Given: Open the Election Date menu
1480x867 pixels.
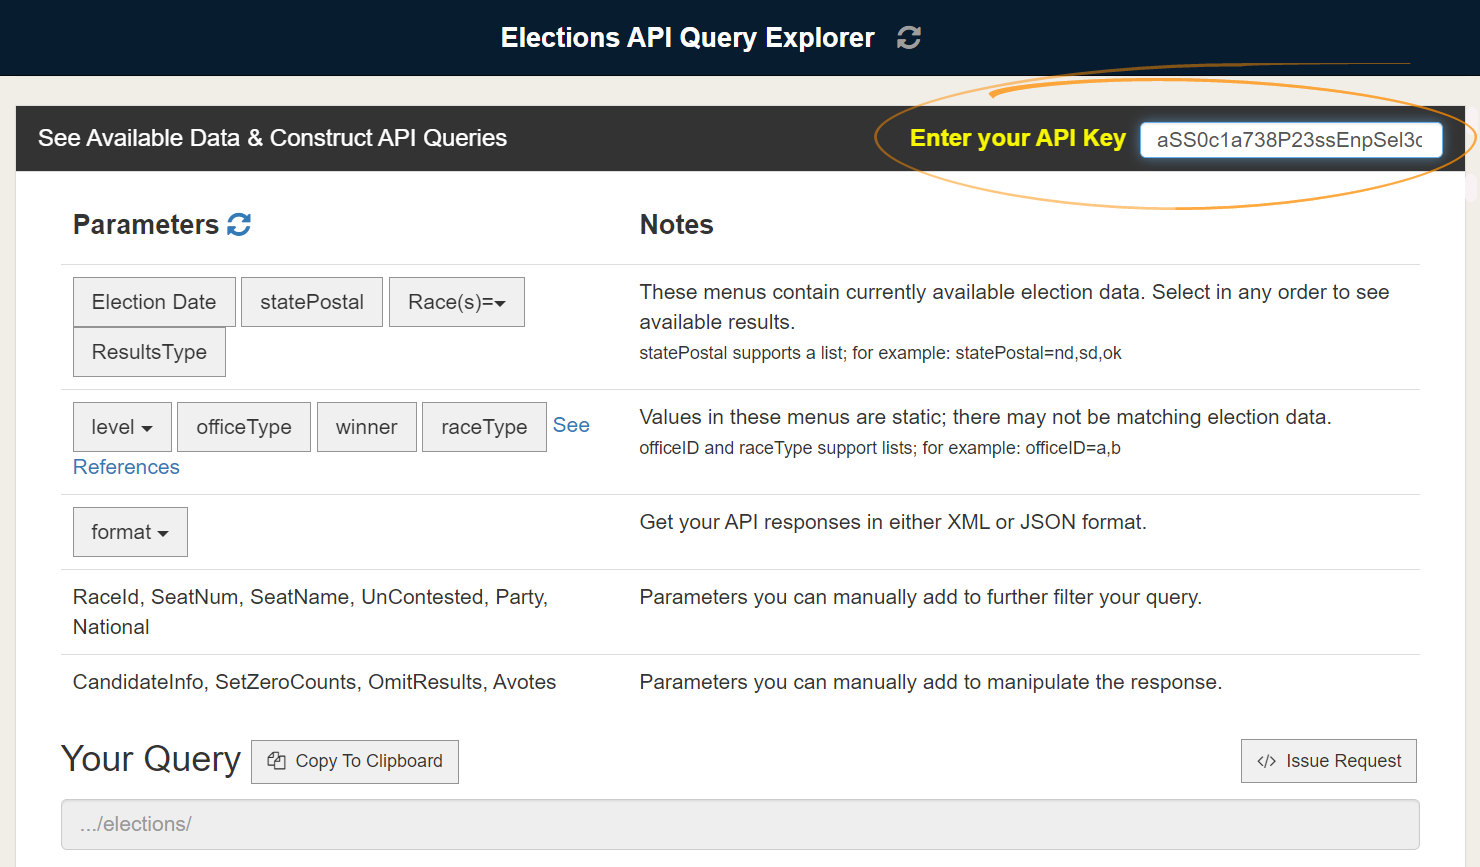Looking at the screenshot, I should (154, 302).
